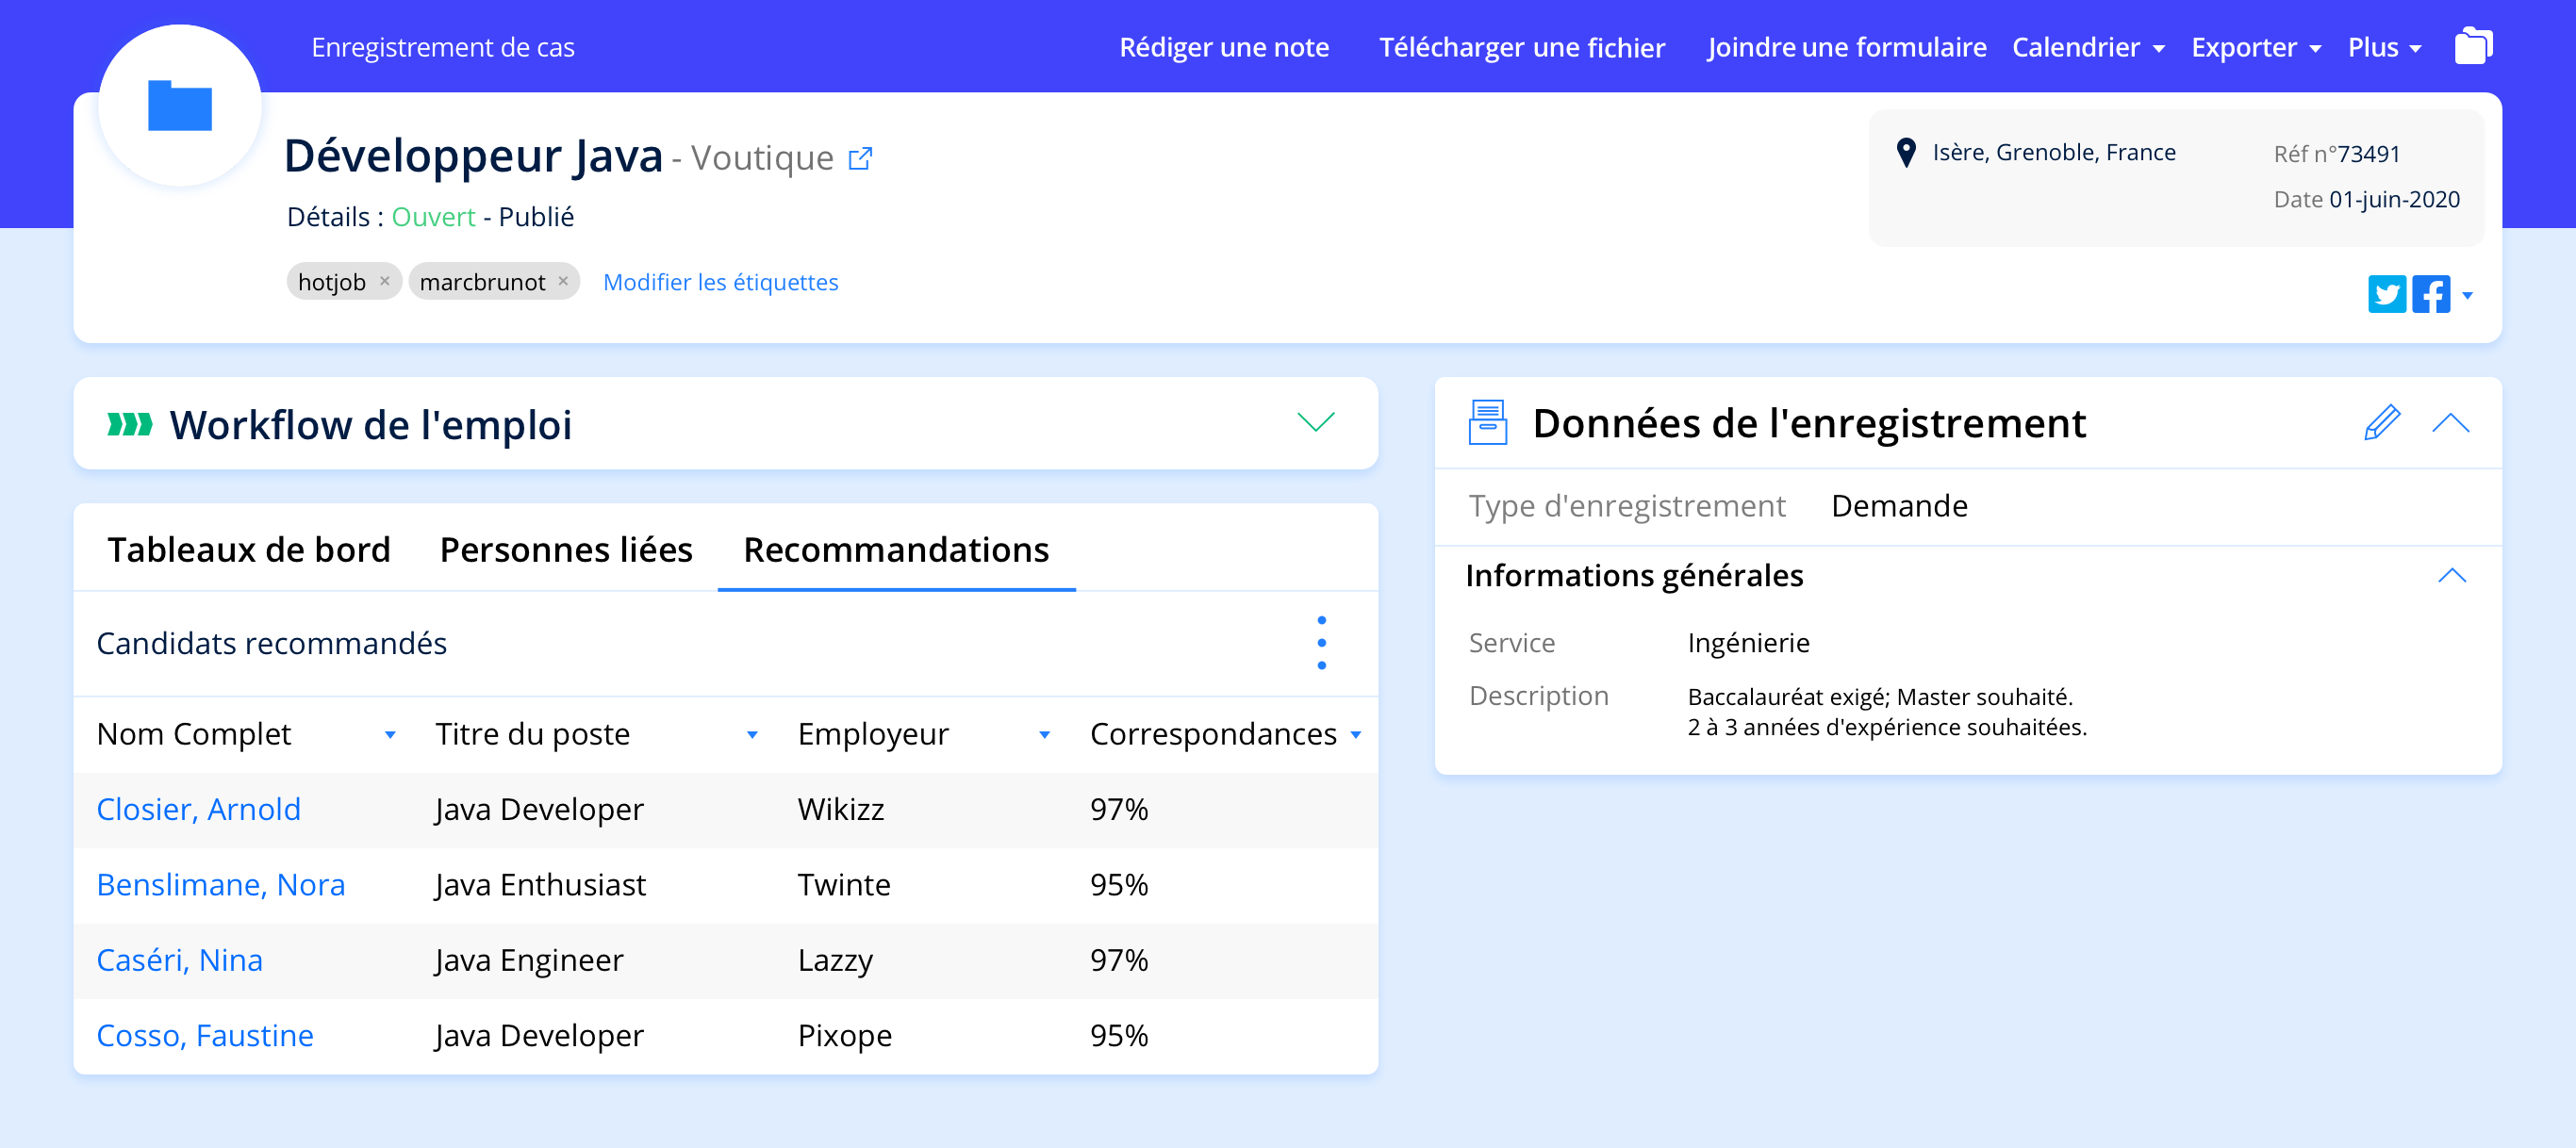Collapse the Informations générales section
Viewport: 2576px width, 1148px height.
(2451, 575)
